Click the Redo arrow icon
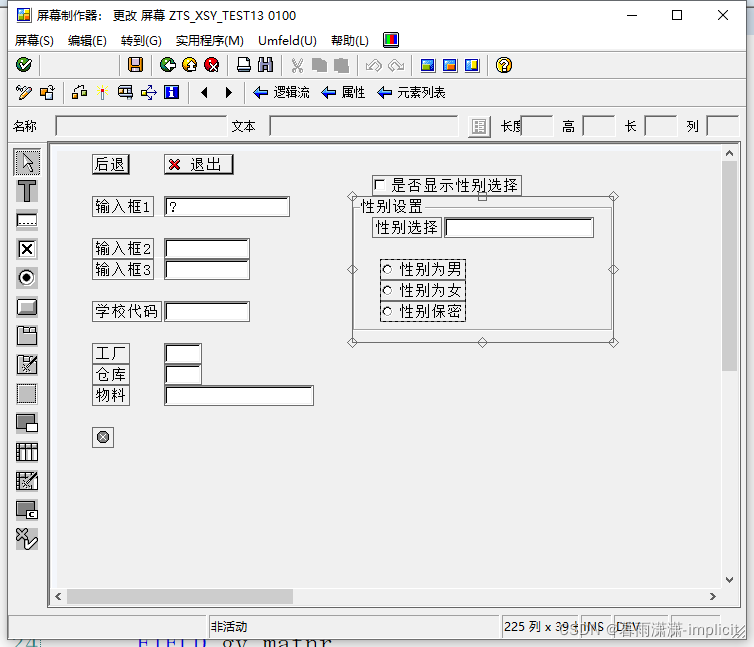The image size is (754, 647). (x=396, y=65)
